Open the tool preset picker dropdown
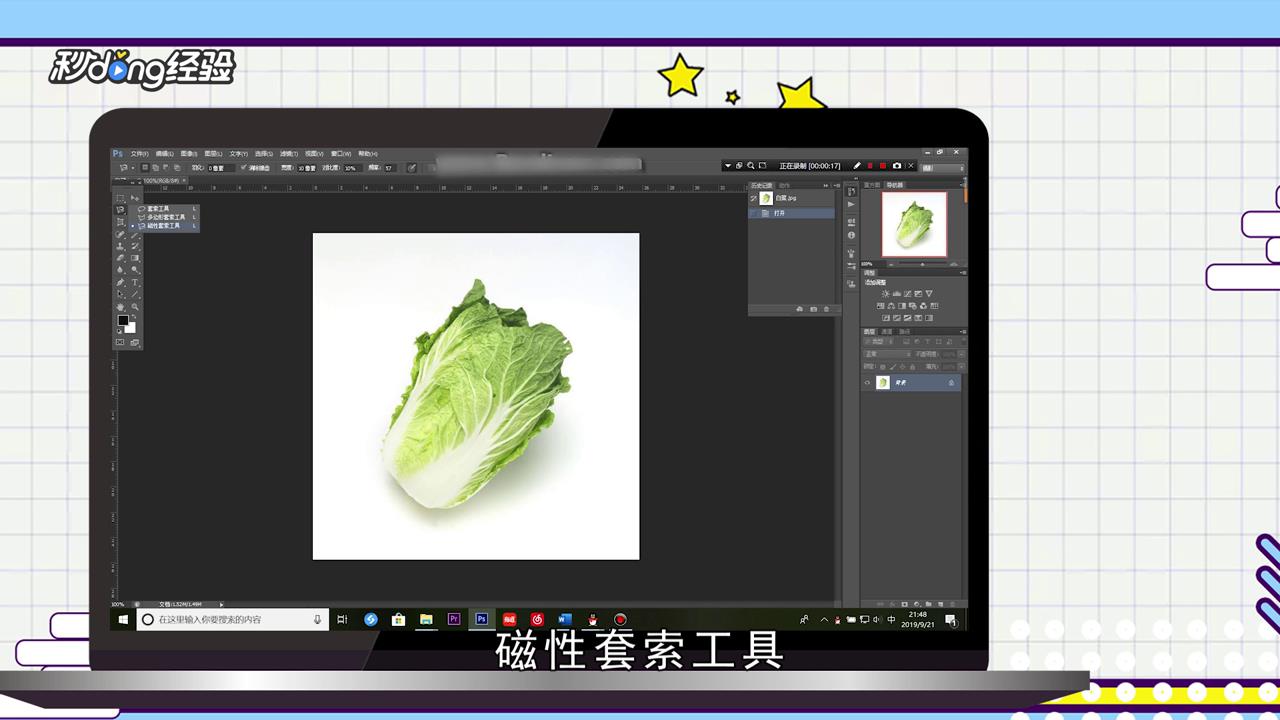This screenshot has height=720, width=1280. coord(126,167)
